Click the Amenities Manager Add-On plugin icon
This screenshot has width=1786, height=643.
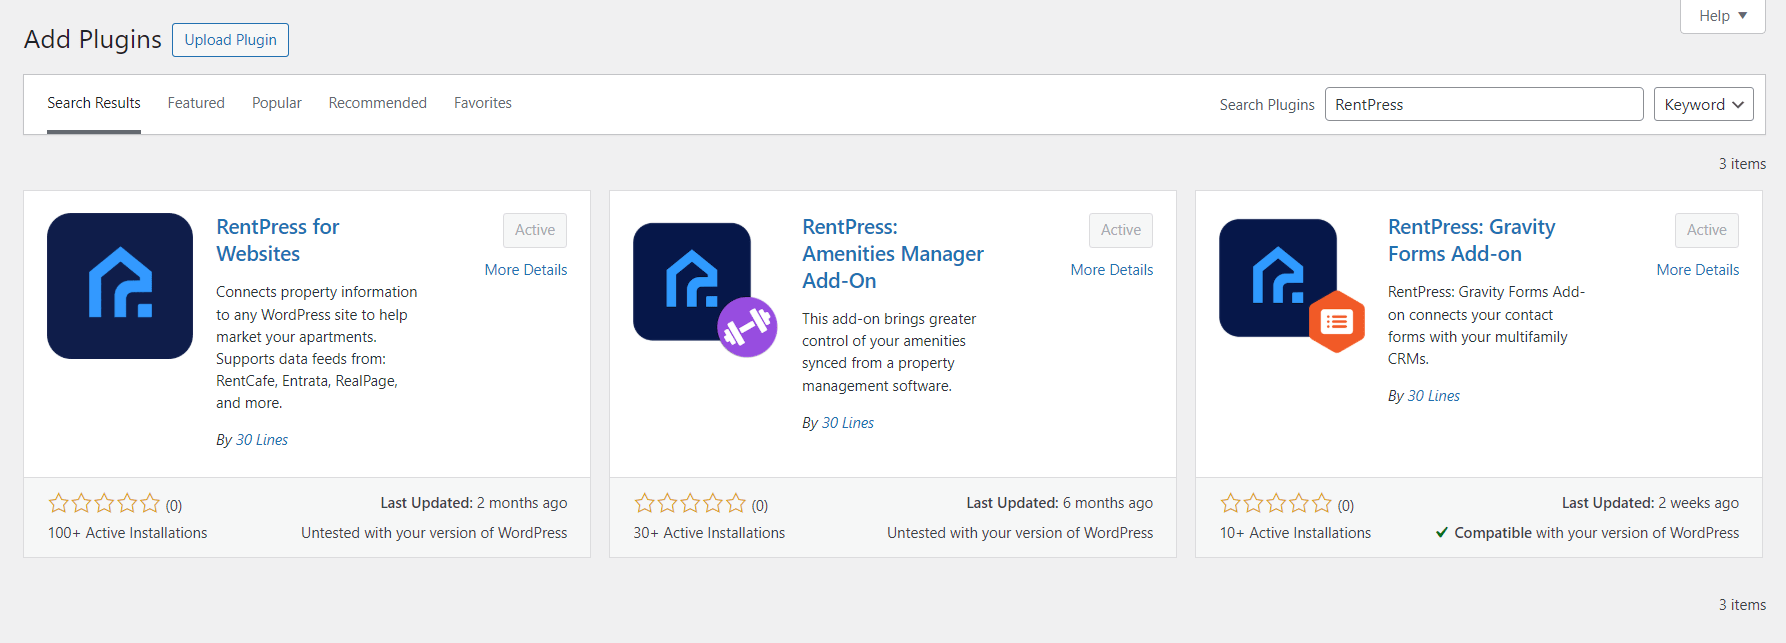tap(705, 289)
